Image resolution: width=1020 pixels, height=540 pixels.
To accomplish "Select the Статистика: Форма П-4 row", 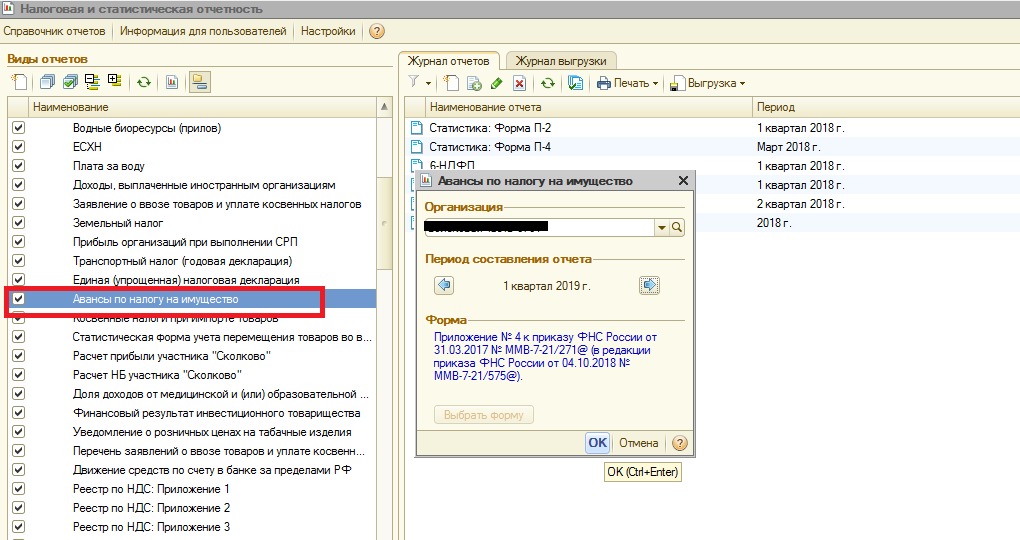I will [x=490, y=147].
